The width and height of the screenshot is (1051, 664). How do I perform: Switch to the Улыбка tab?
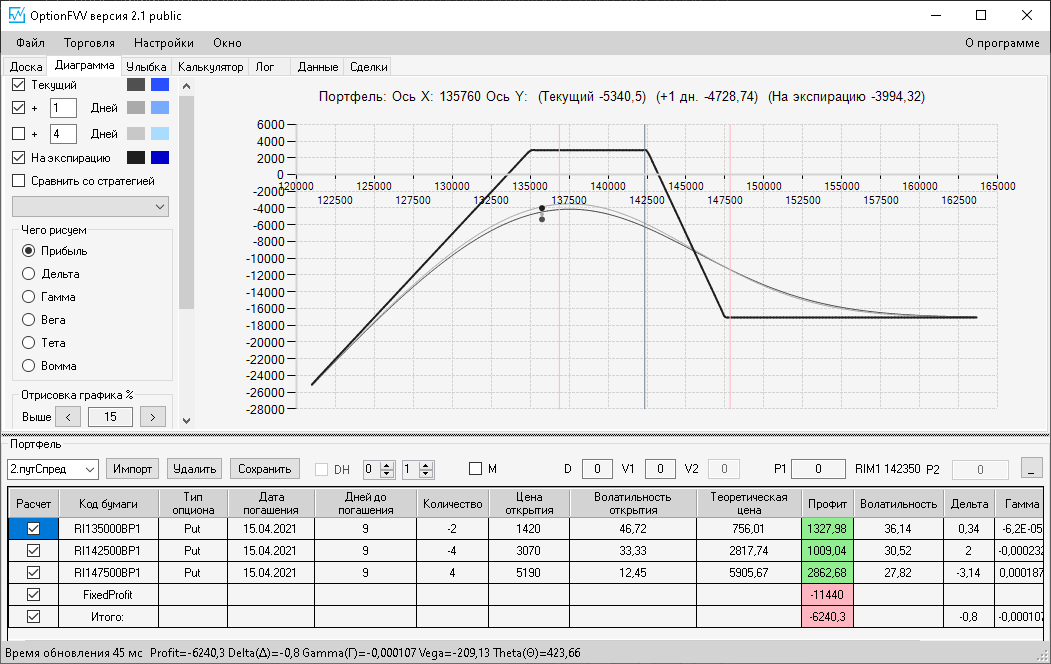[146, 66]
